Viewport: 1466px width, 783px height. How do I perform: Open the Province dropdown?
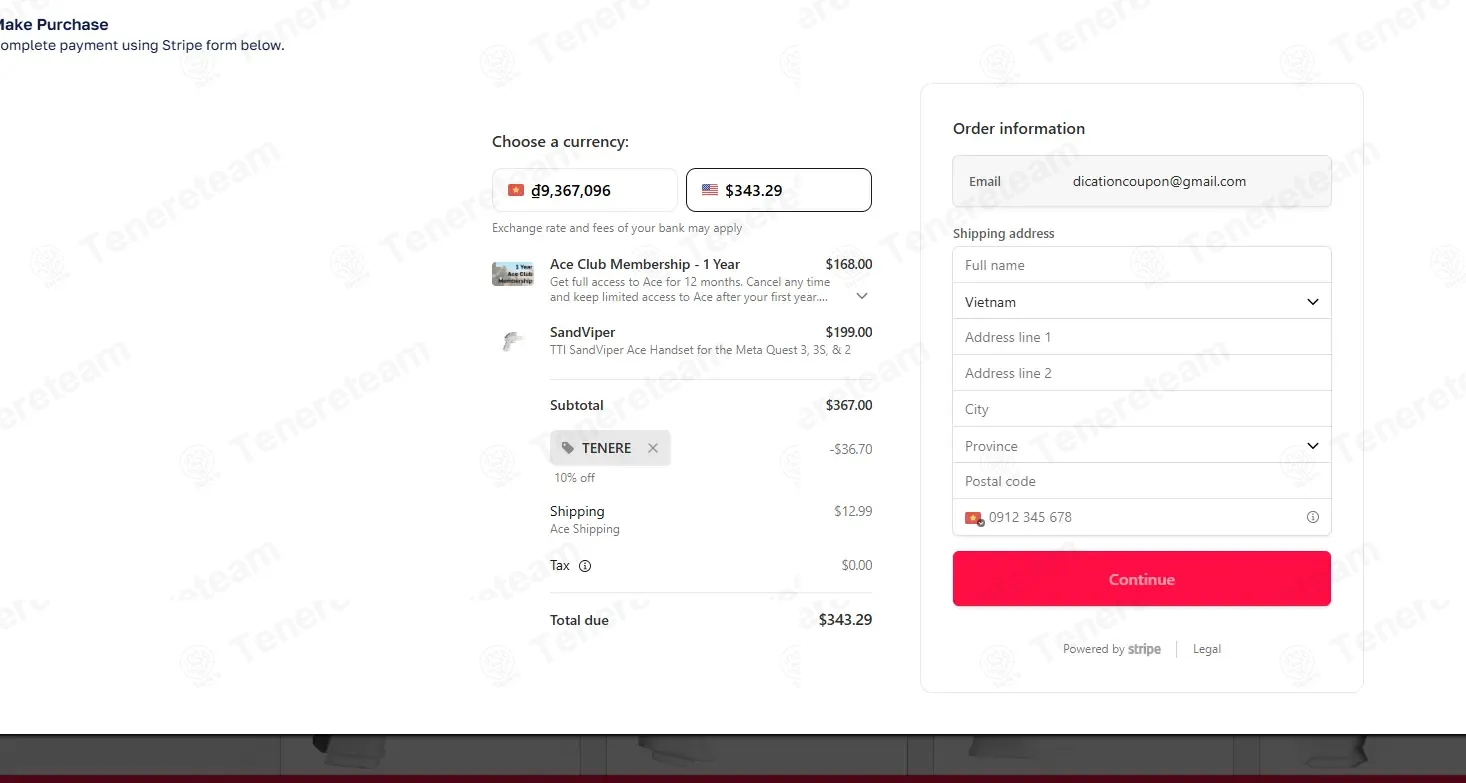click(x=1142, y=446)
